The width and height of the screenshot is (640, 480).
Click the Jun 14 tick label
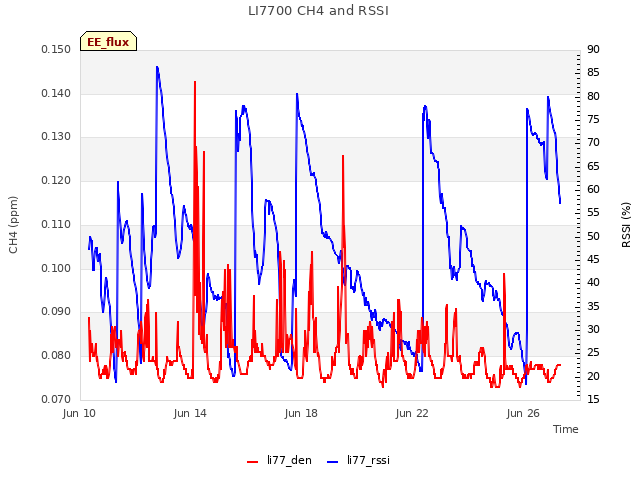[x=190, y=413]
